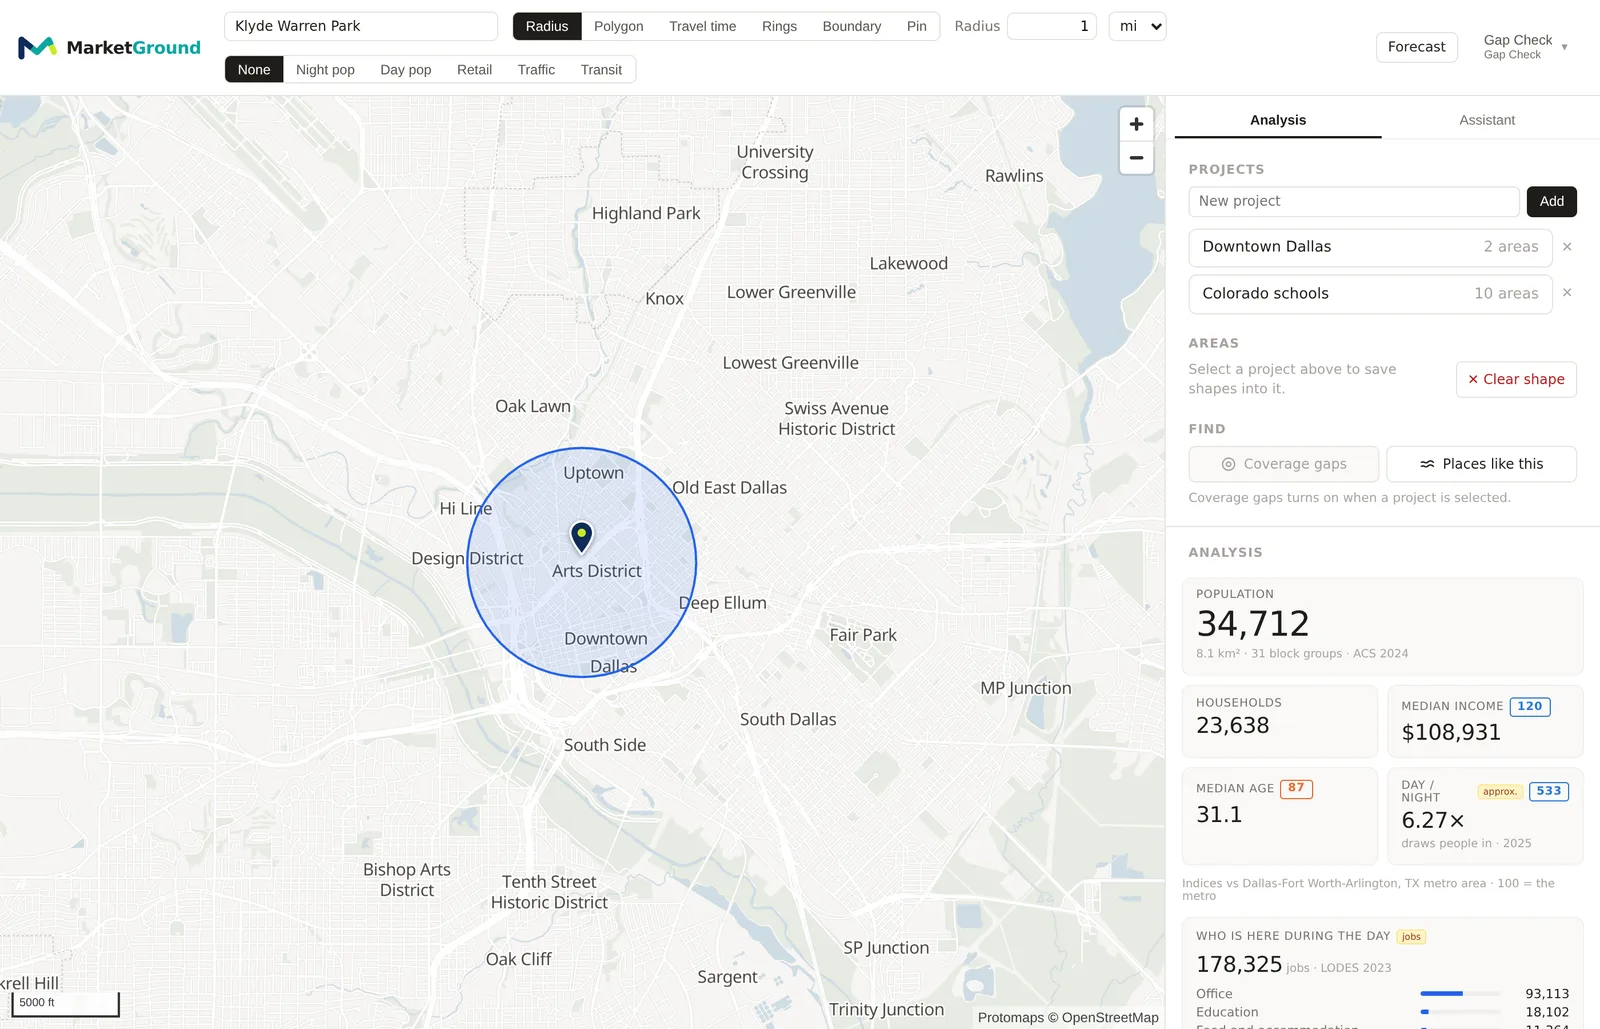Viewport: 1600px width, 1029px height.
Task: Select the Polygon shape mode
Action: tap(619, 26)
